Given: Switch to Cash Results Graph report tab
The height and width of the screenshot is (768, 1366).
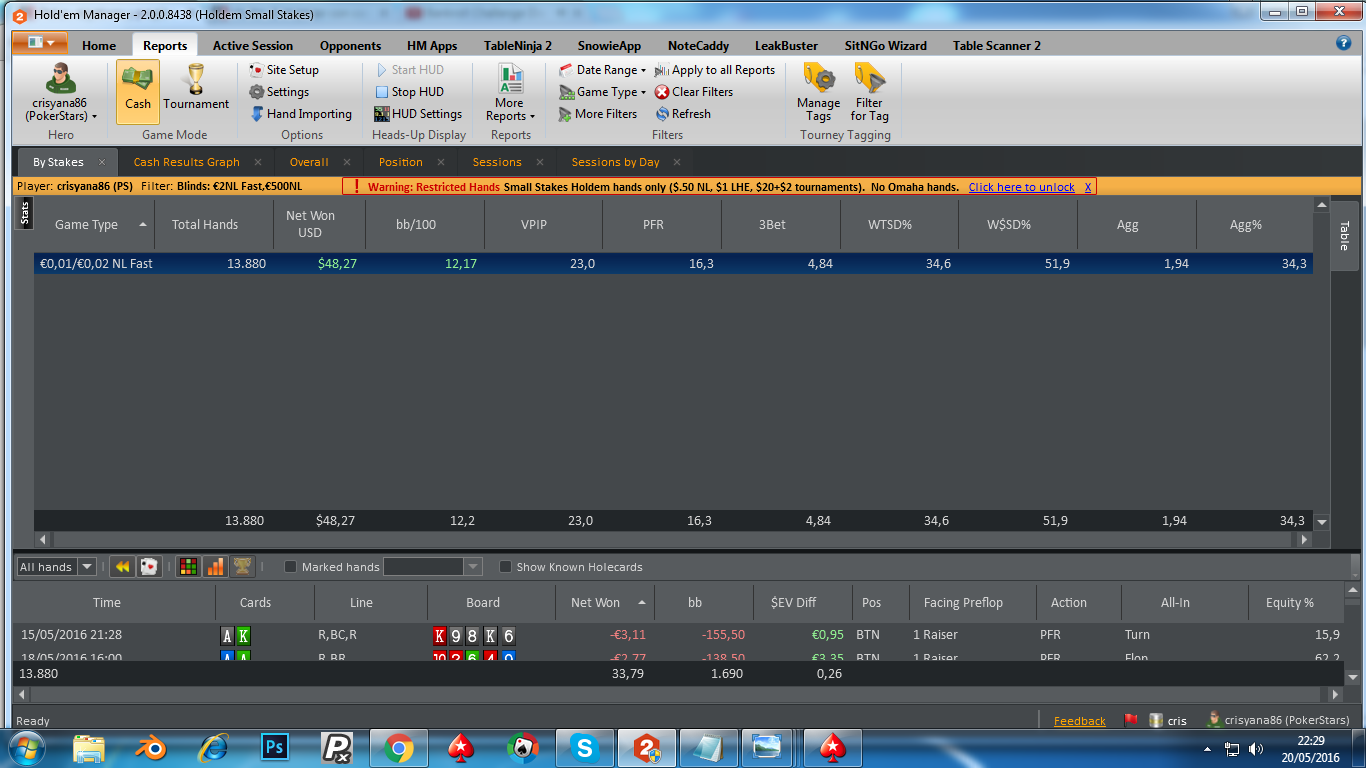Looking at the screenshot, I should point(186,162).
